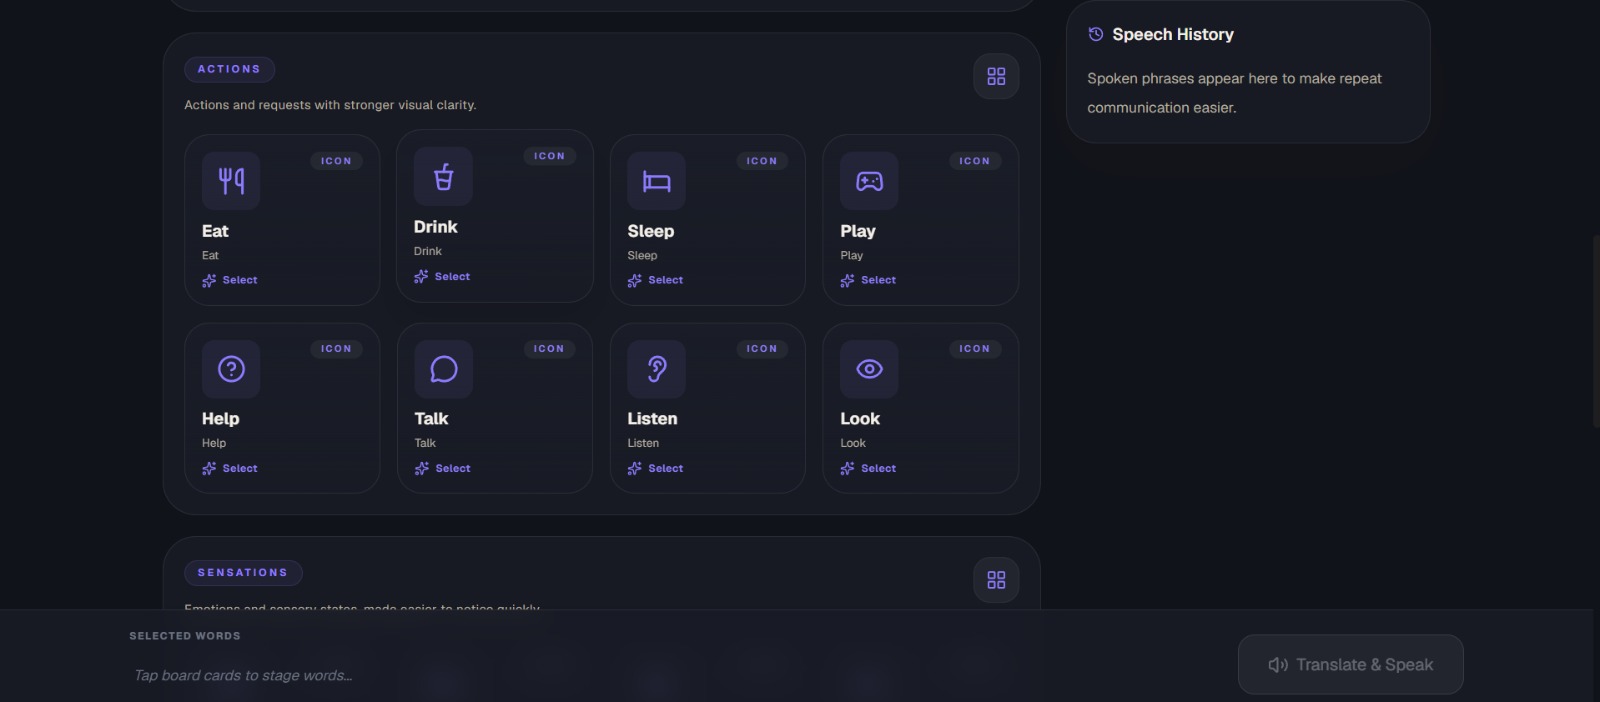
Task: Click sparkle icon on Eat card
Action: [x=209, y=281]
